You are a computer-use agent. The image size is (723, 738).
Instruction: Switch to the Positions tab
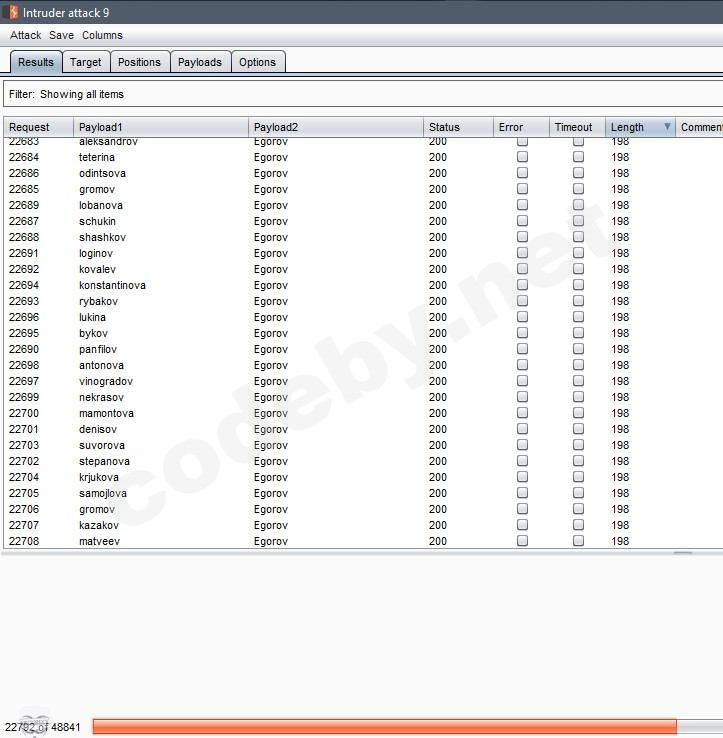[x=139, y=62]
